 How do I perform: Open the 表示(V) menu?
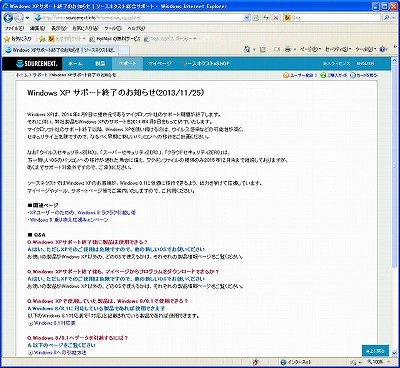(59, 28)
